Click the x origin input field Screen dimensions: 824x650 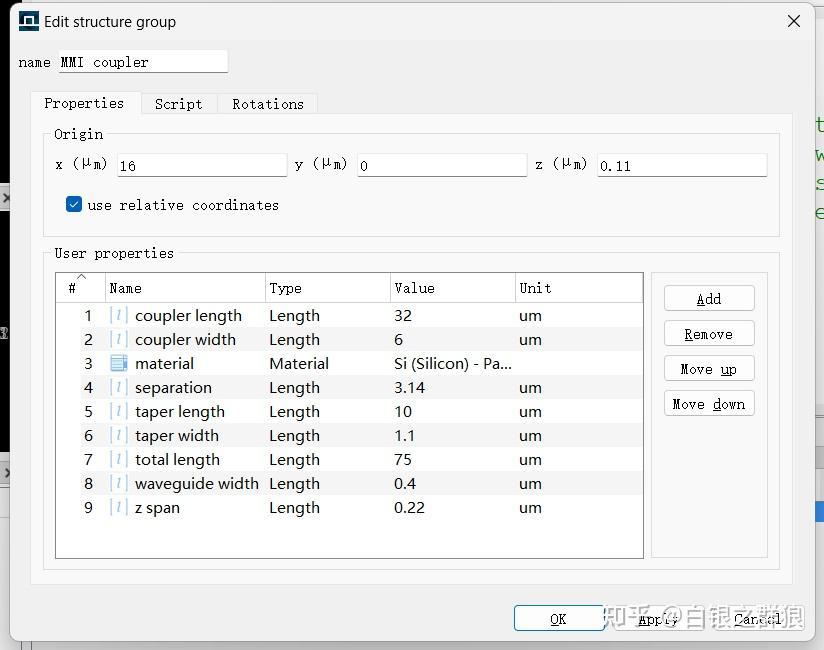tap(201, 166)
